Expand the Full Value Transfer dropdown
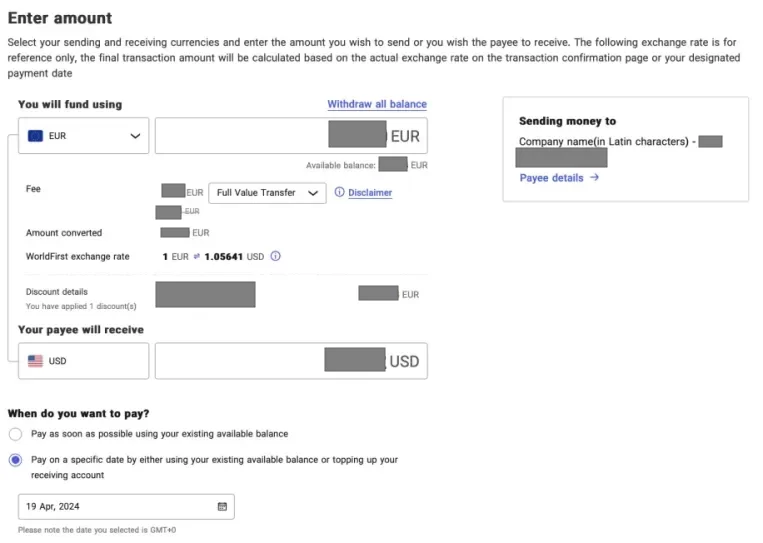The width and height of the screenshot is (763, 543). (x=267, y=193)
